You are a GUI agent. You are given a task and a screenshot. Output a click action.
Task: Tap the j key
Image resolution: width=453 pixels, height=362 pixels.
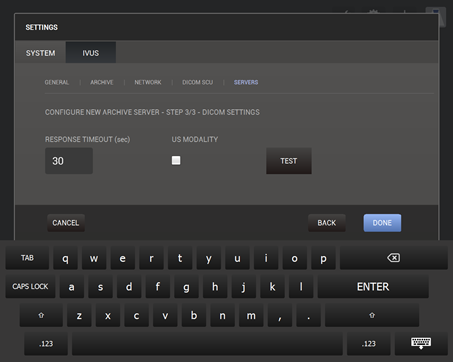pyautogui.click(x=244, y=286)
